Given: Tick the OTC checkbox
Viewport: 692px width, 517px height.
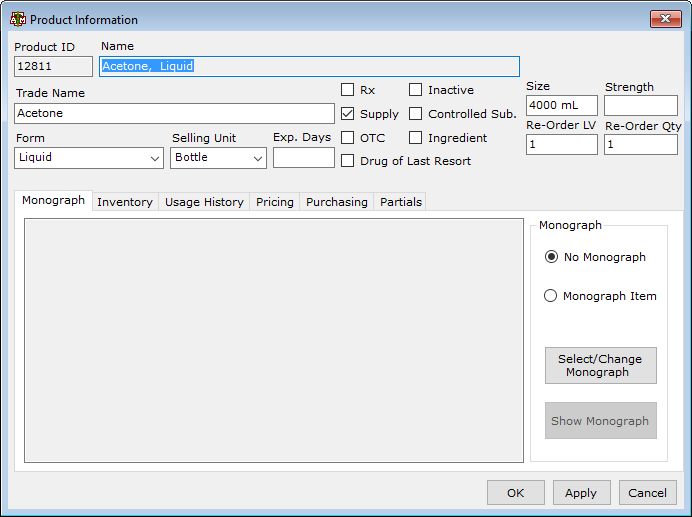Looking at the screenshot, I should (x=347, y=138).
